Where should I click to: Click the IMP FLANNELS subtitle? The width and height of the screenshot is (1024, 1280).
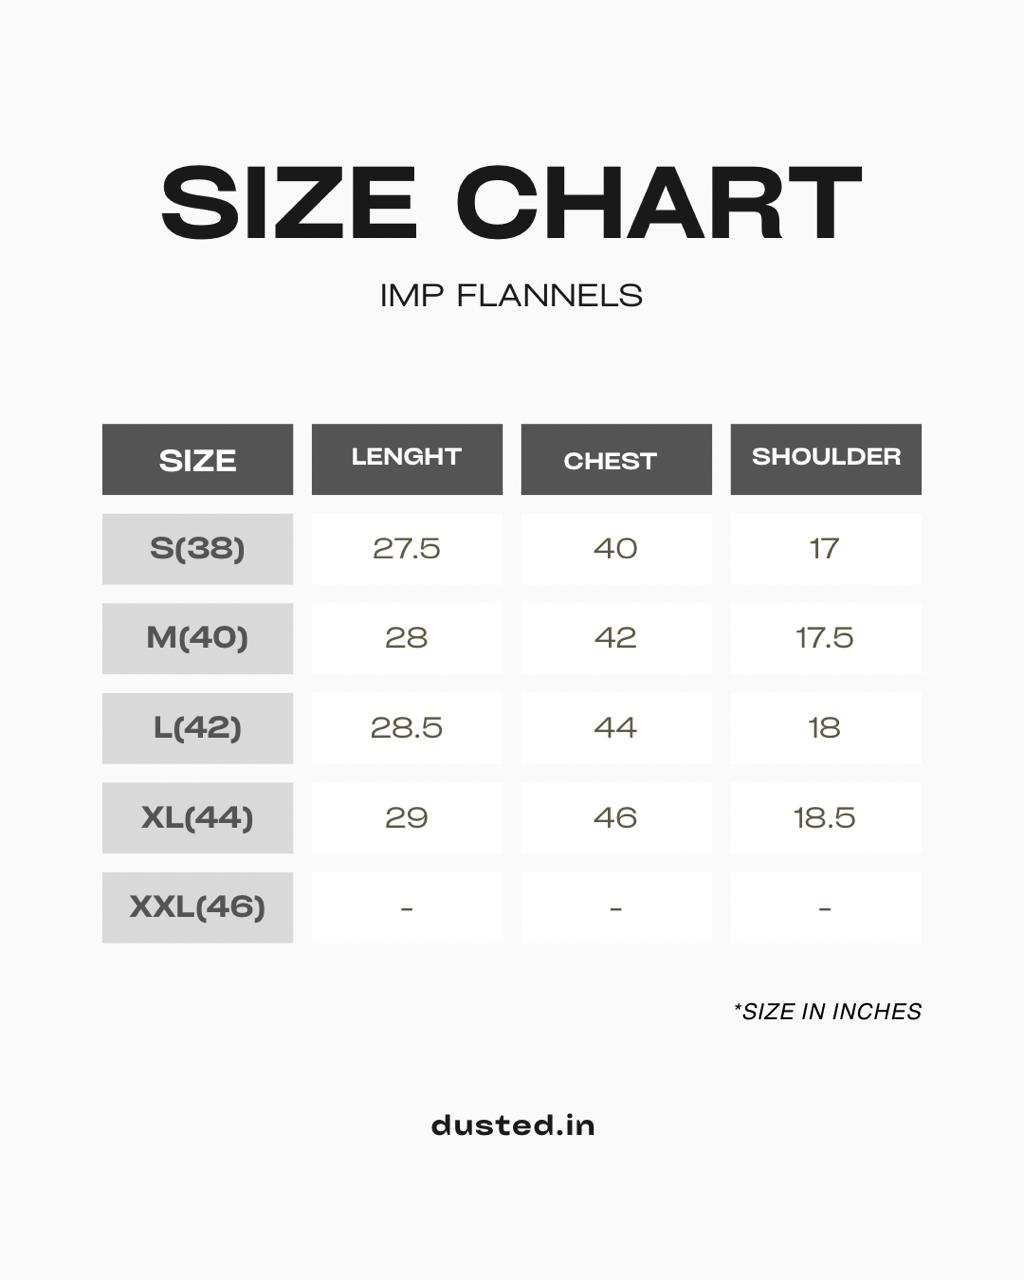pyautogui.click(x=511, y=296)
